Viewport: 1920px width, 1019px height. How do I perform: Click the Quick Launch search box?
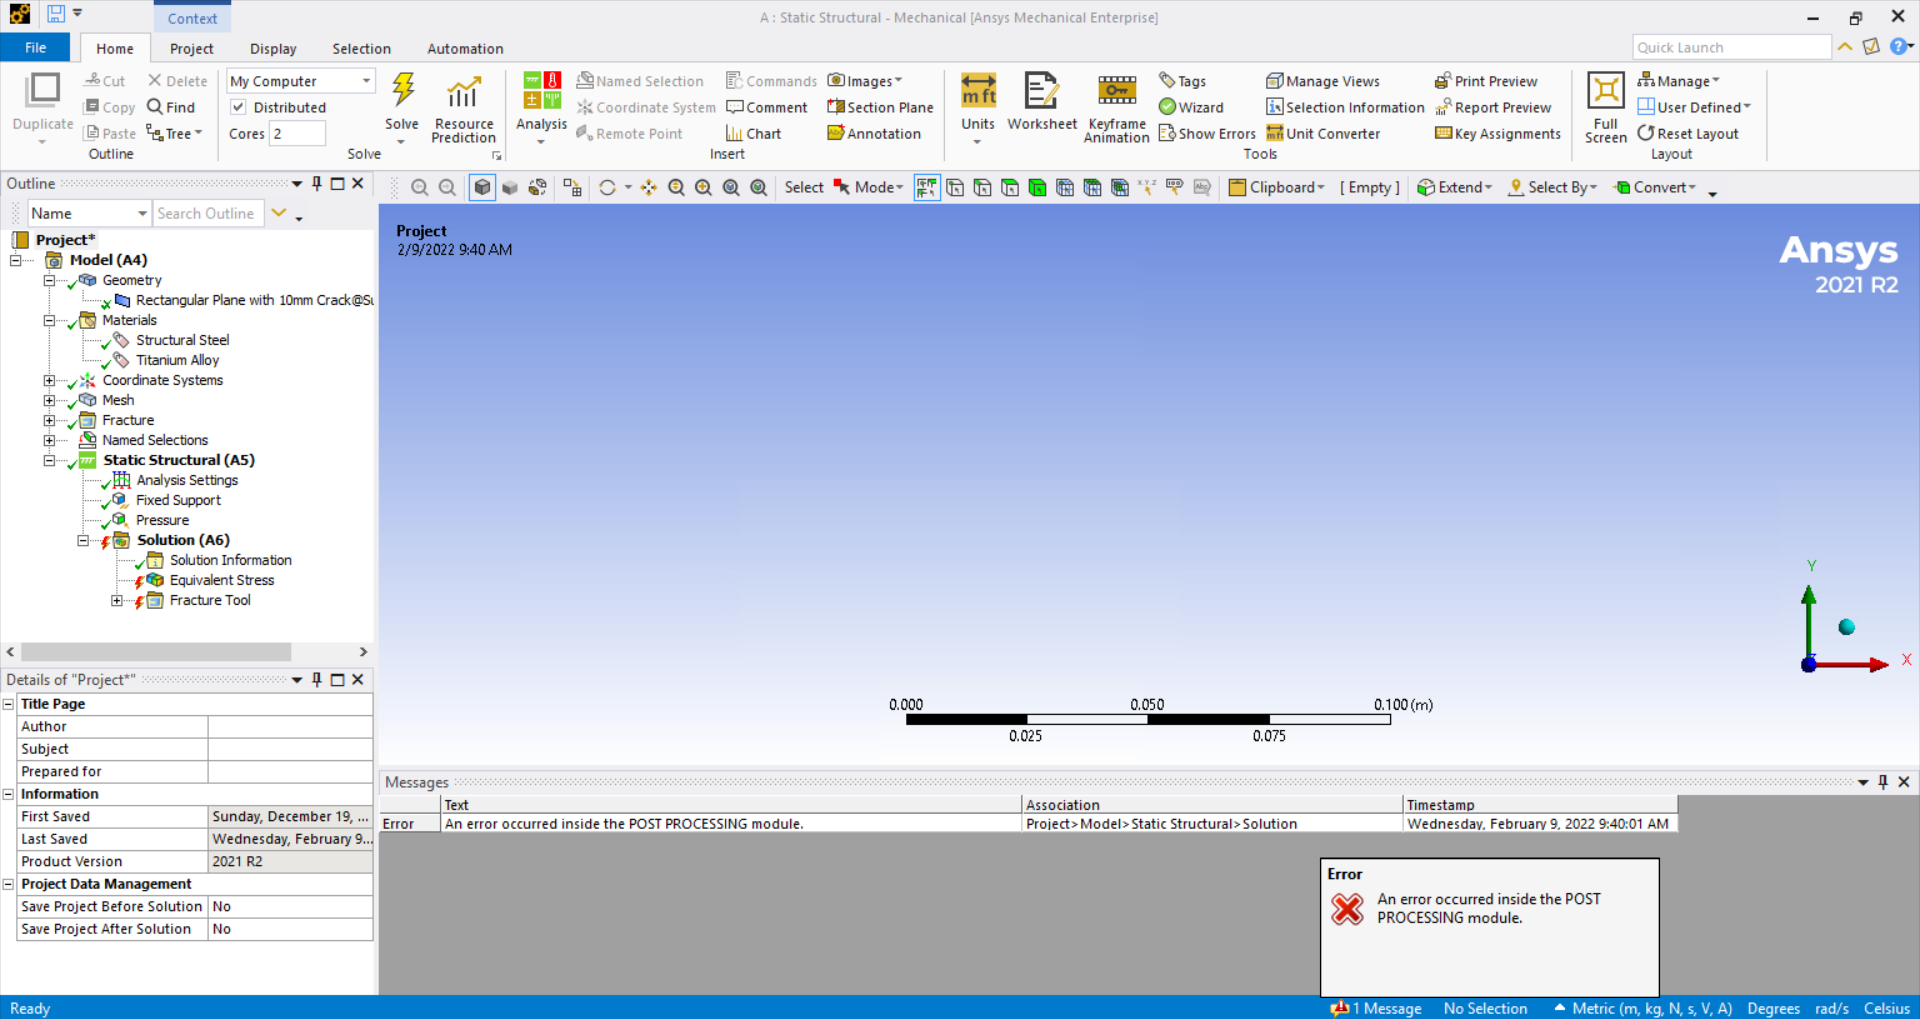(1731, 47)
